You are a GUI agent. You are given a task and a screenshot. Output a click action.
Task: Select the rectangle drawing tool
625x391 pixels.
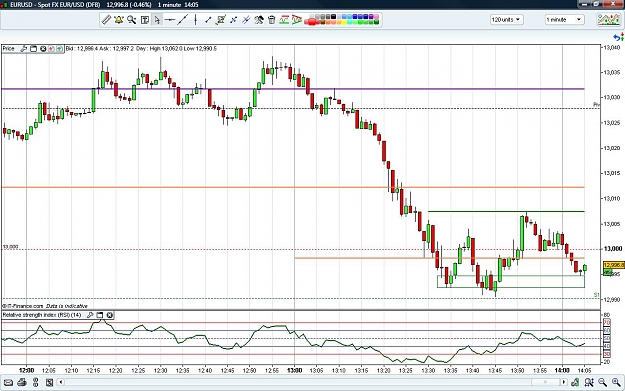pos(221,20)
